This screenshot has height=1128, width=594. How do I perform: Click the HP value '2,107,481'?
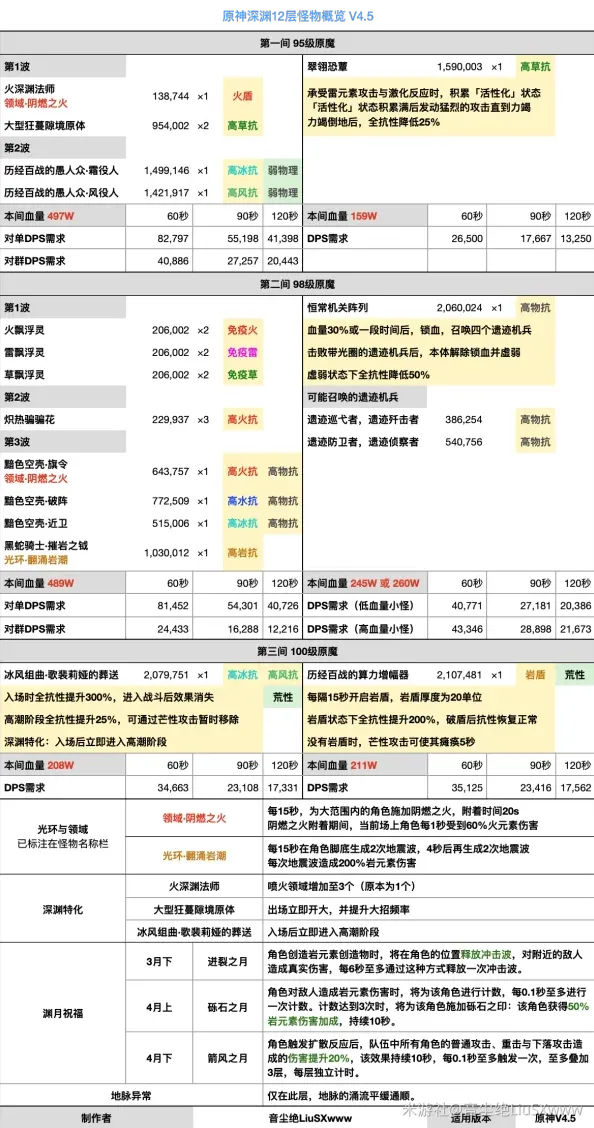(459, 675)
